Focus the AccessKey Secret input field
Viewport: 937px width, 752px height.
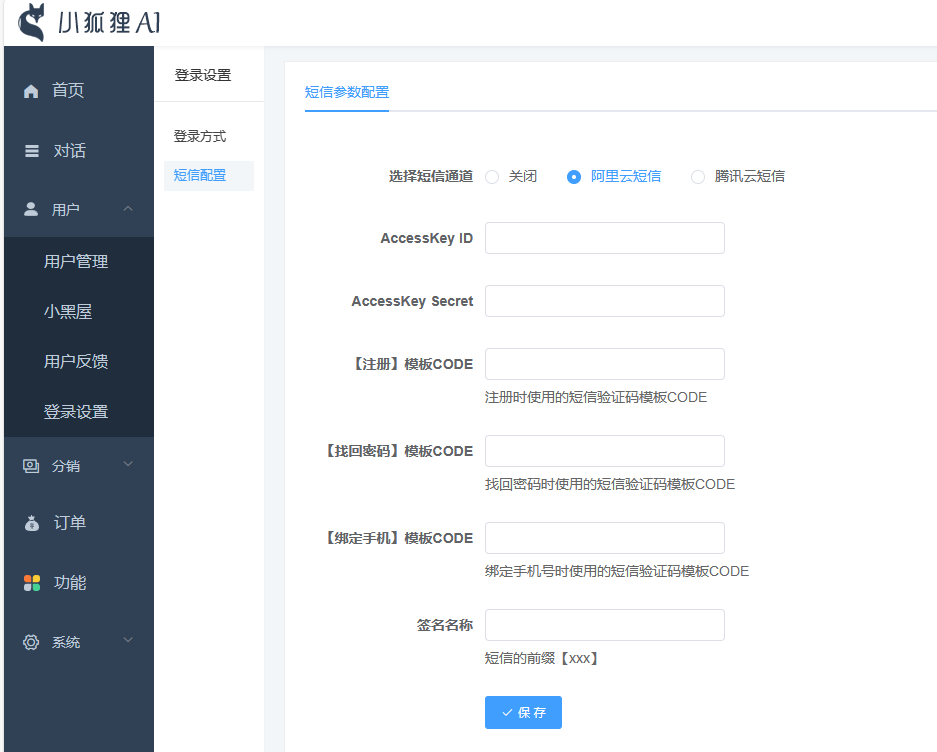(605, 301)
